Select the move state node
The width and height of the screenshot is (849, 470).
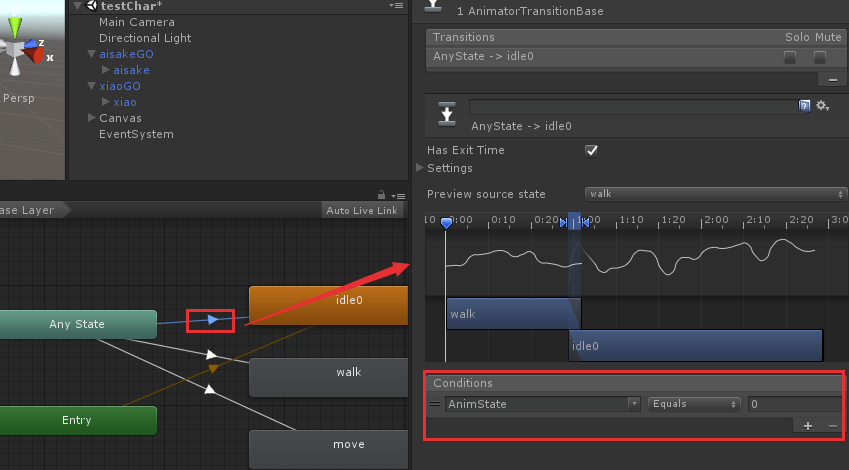pos(329,449)
